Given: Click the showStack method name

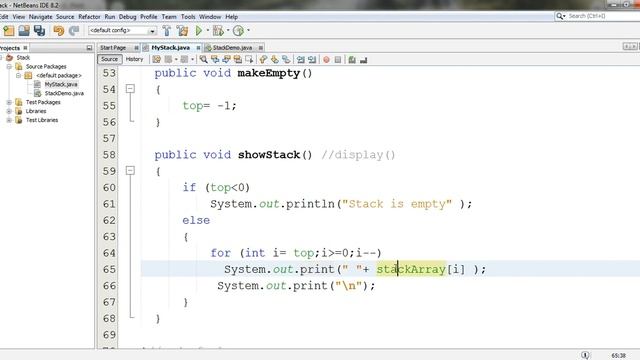Looking at the screenshot, I should [269, 155].
